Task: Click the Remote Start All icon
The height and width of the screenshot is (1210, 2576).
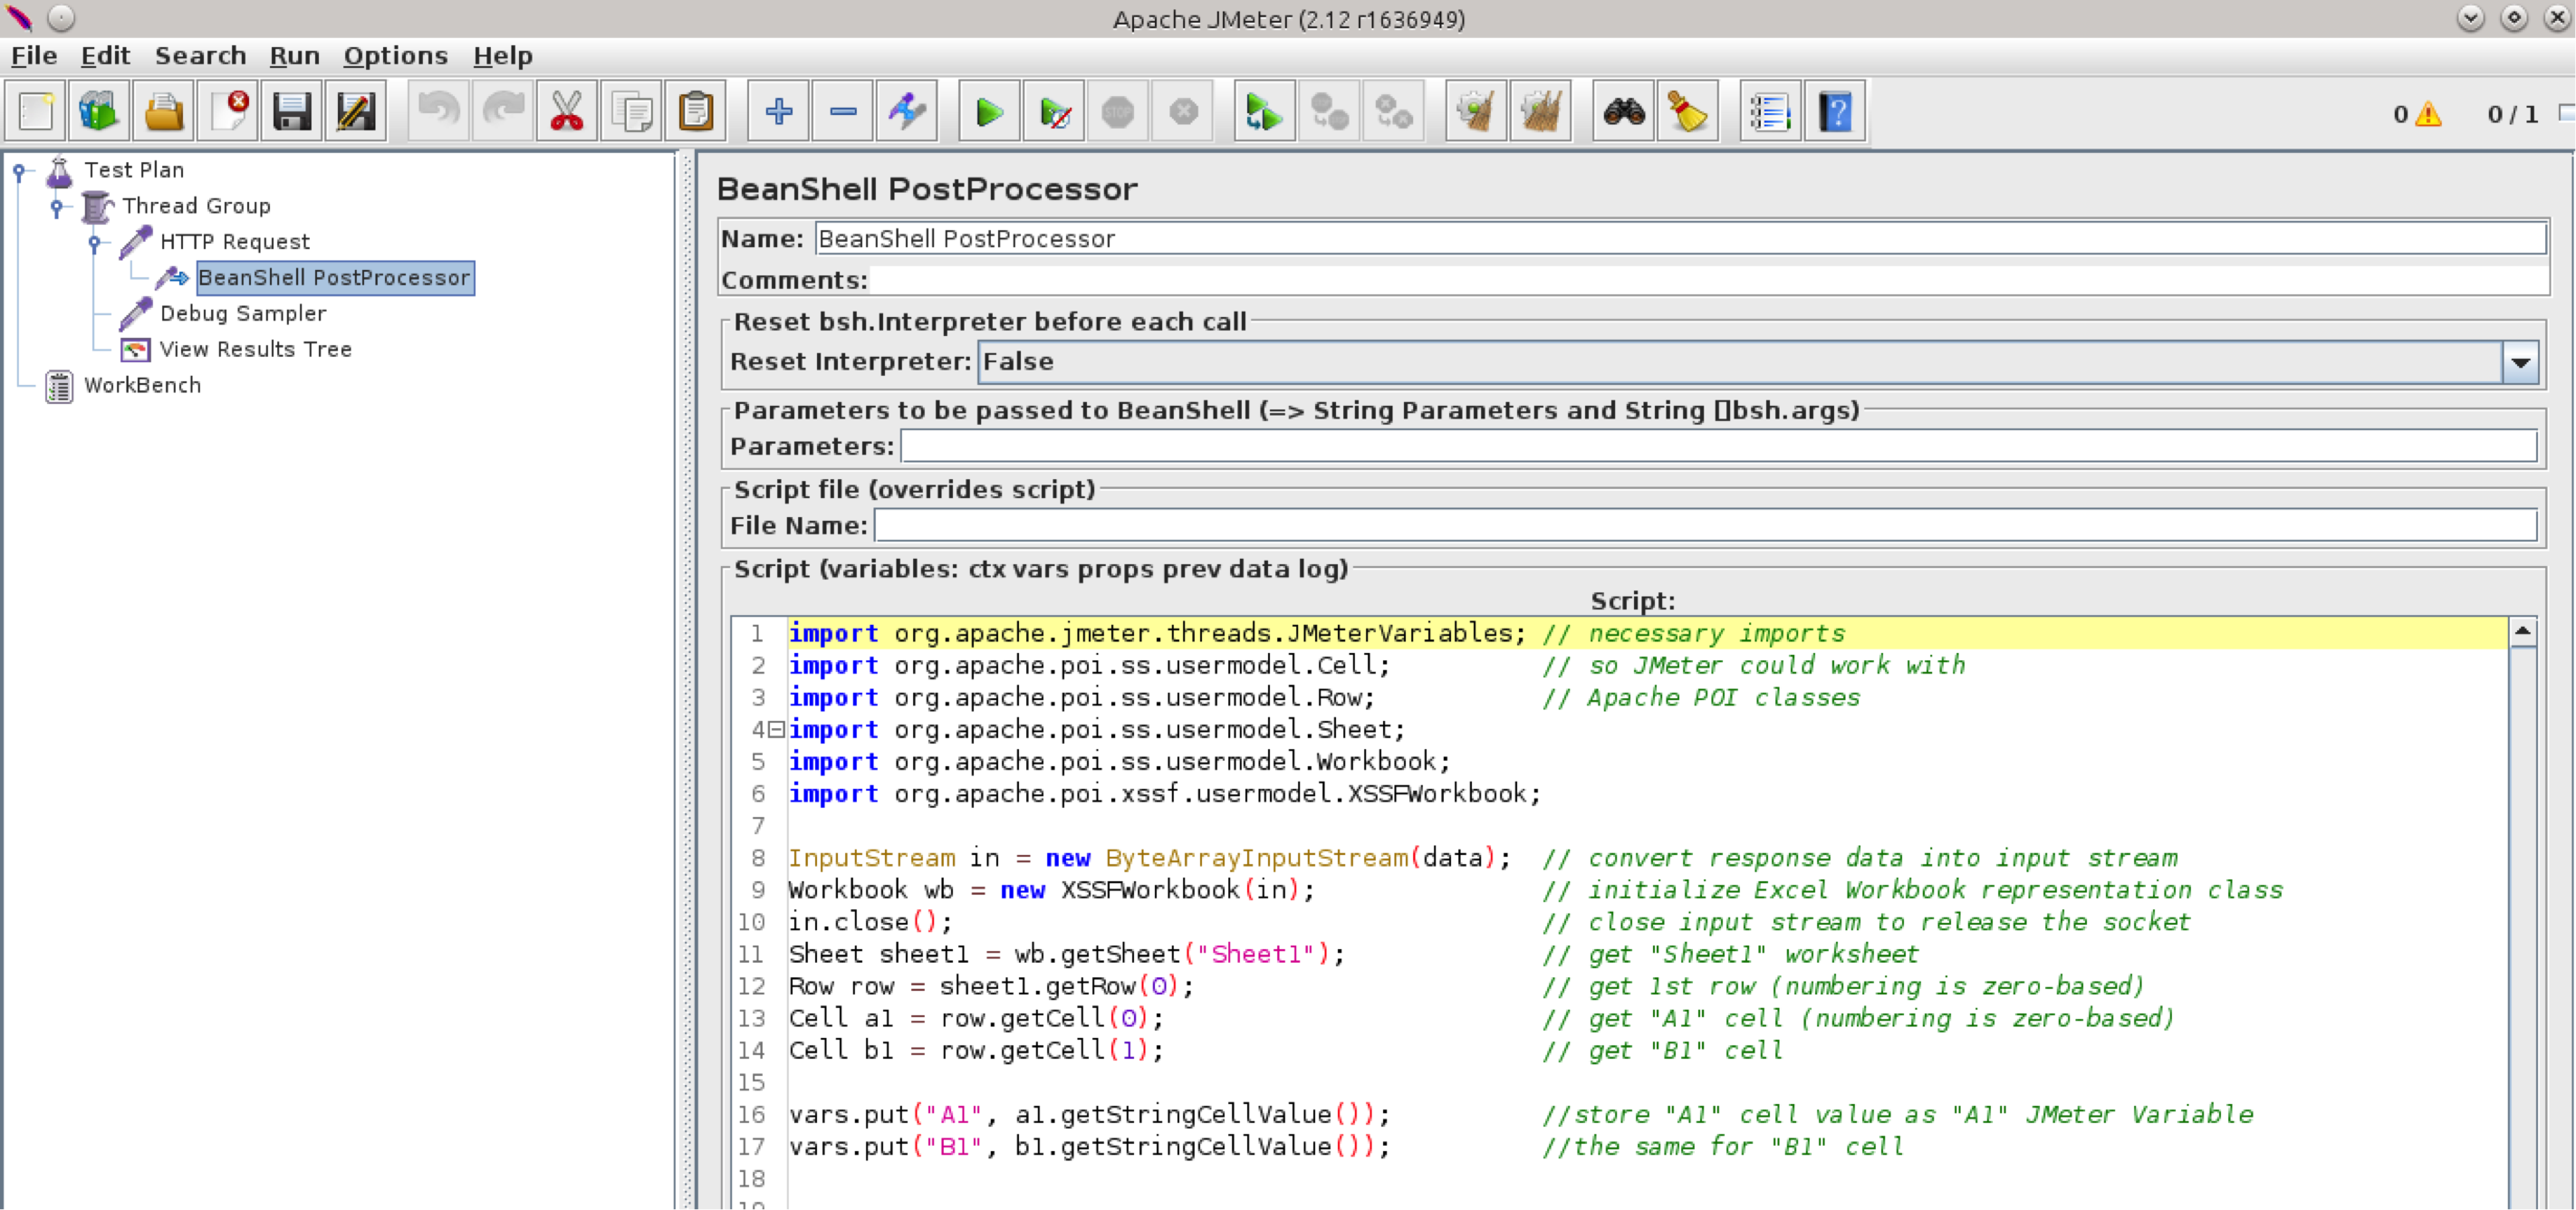Action: (1265, 111)
